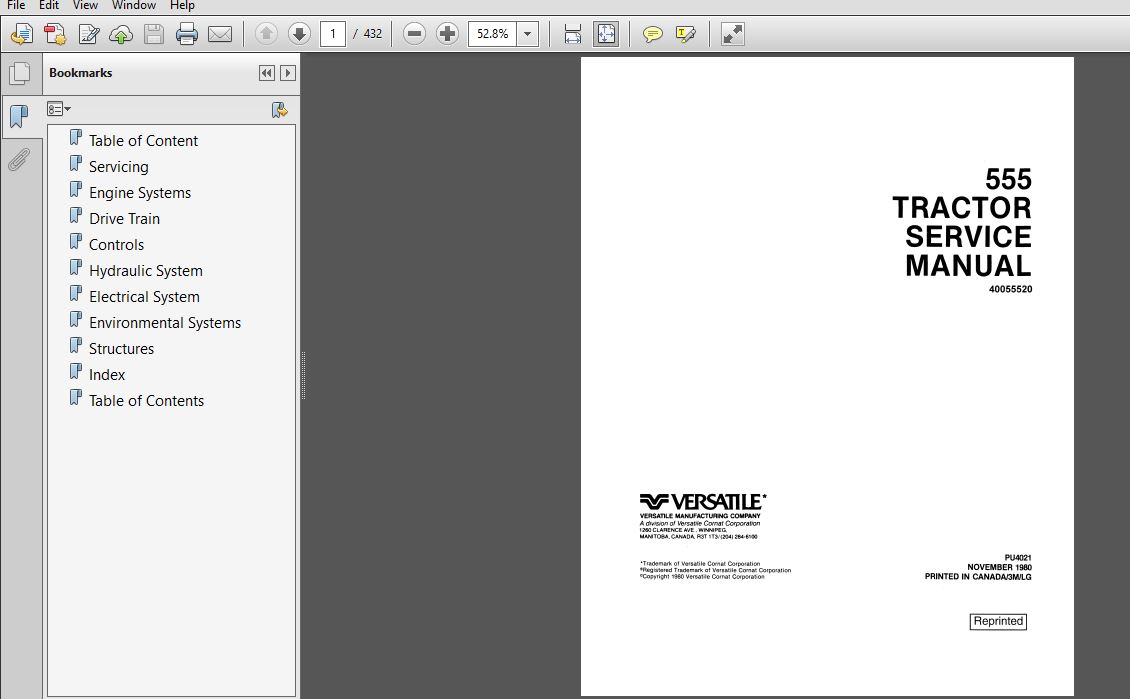Viewport: 1130px width, 699px height.
Task: Zoom in with the plus button
Action: click(448, 33)
